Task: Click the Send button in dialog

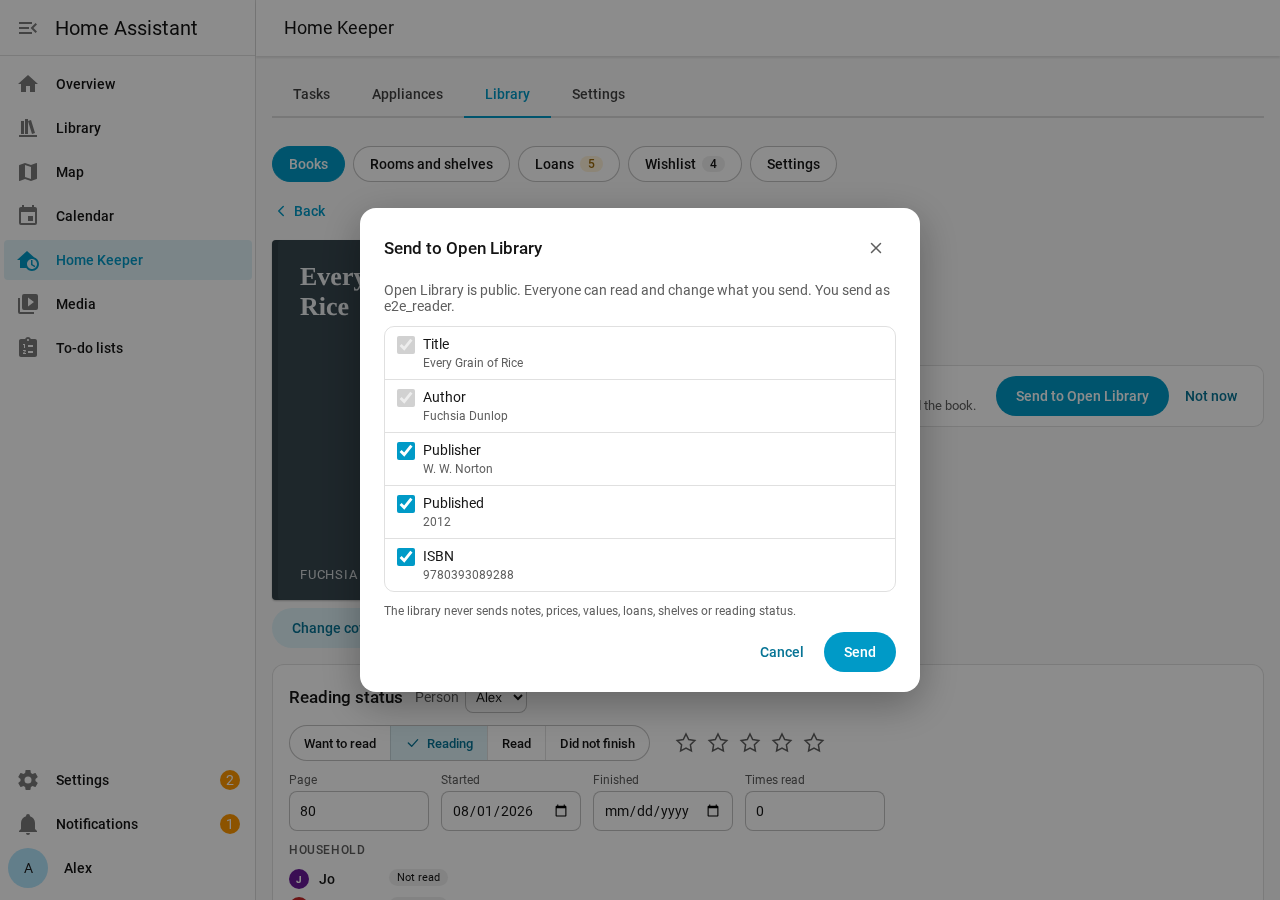Action: click(860, 652)
